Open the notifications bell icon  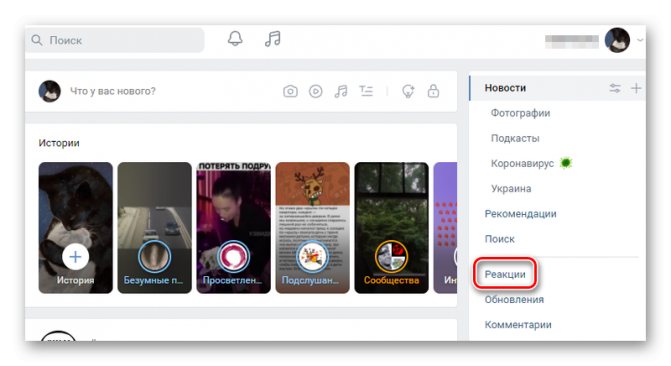click(235, 39)
